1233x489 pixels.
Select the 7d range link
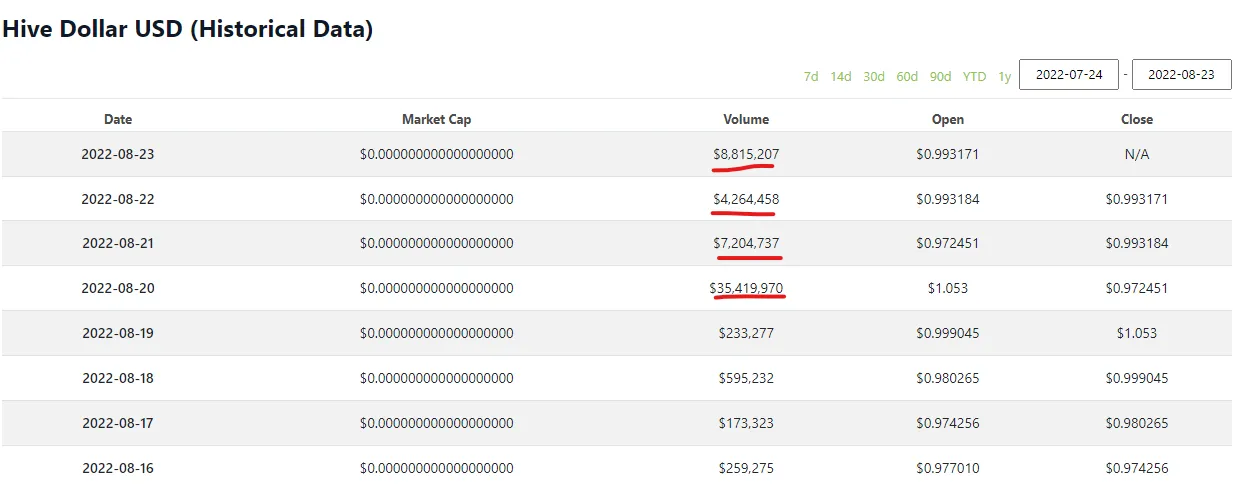811,76
